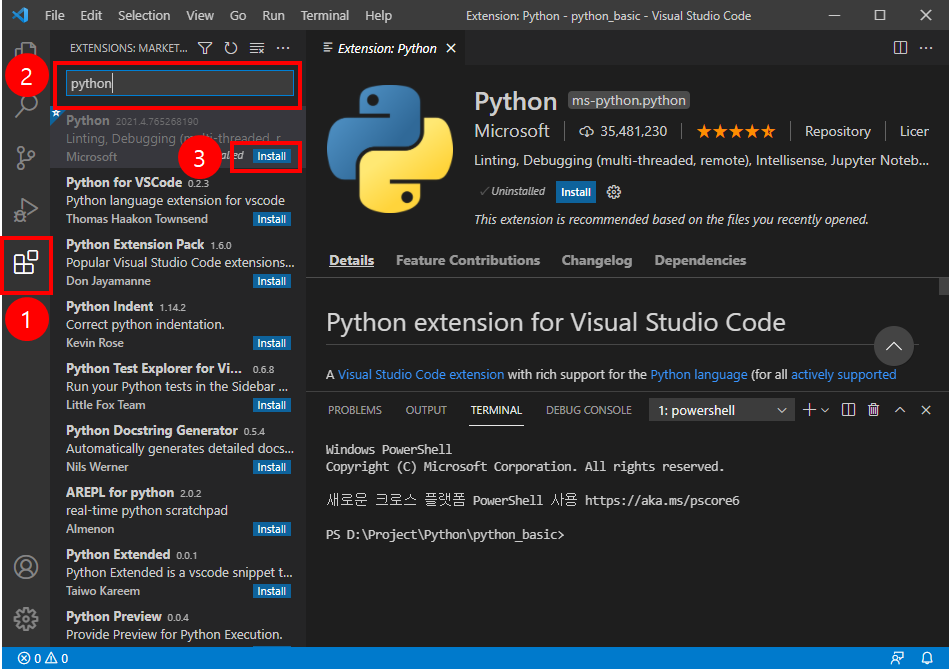949x669 pixels.
Task: Open the Selection menu
Action: point(144,15)
